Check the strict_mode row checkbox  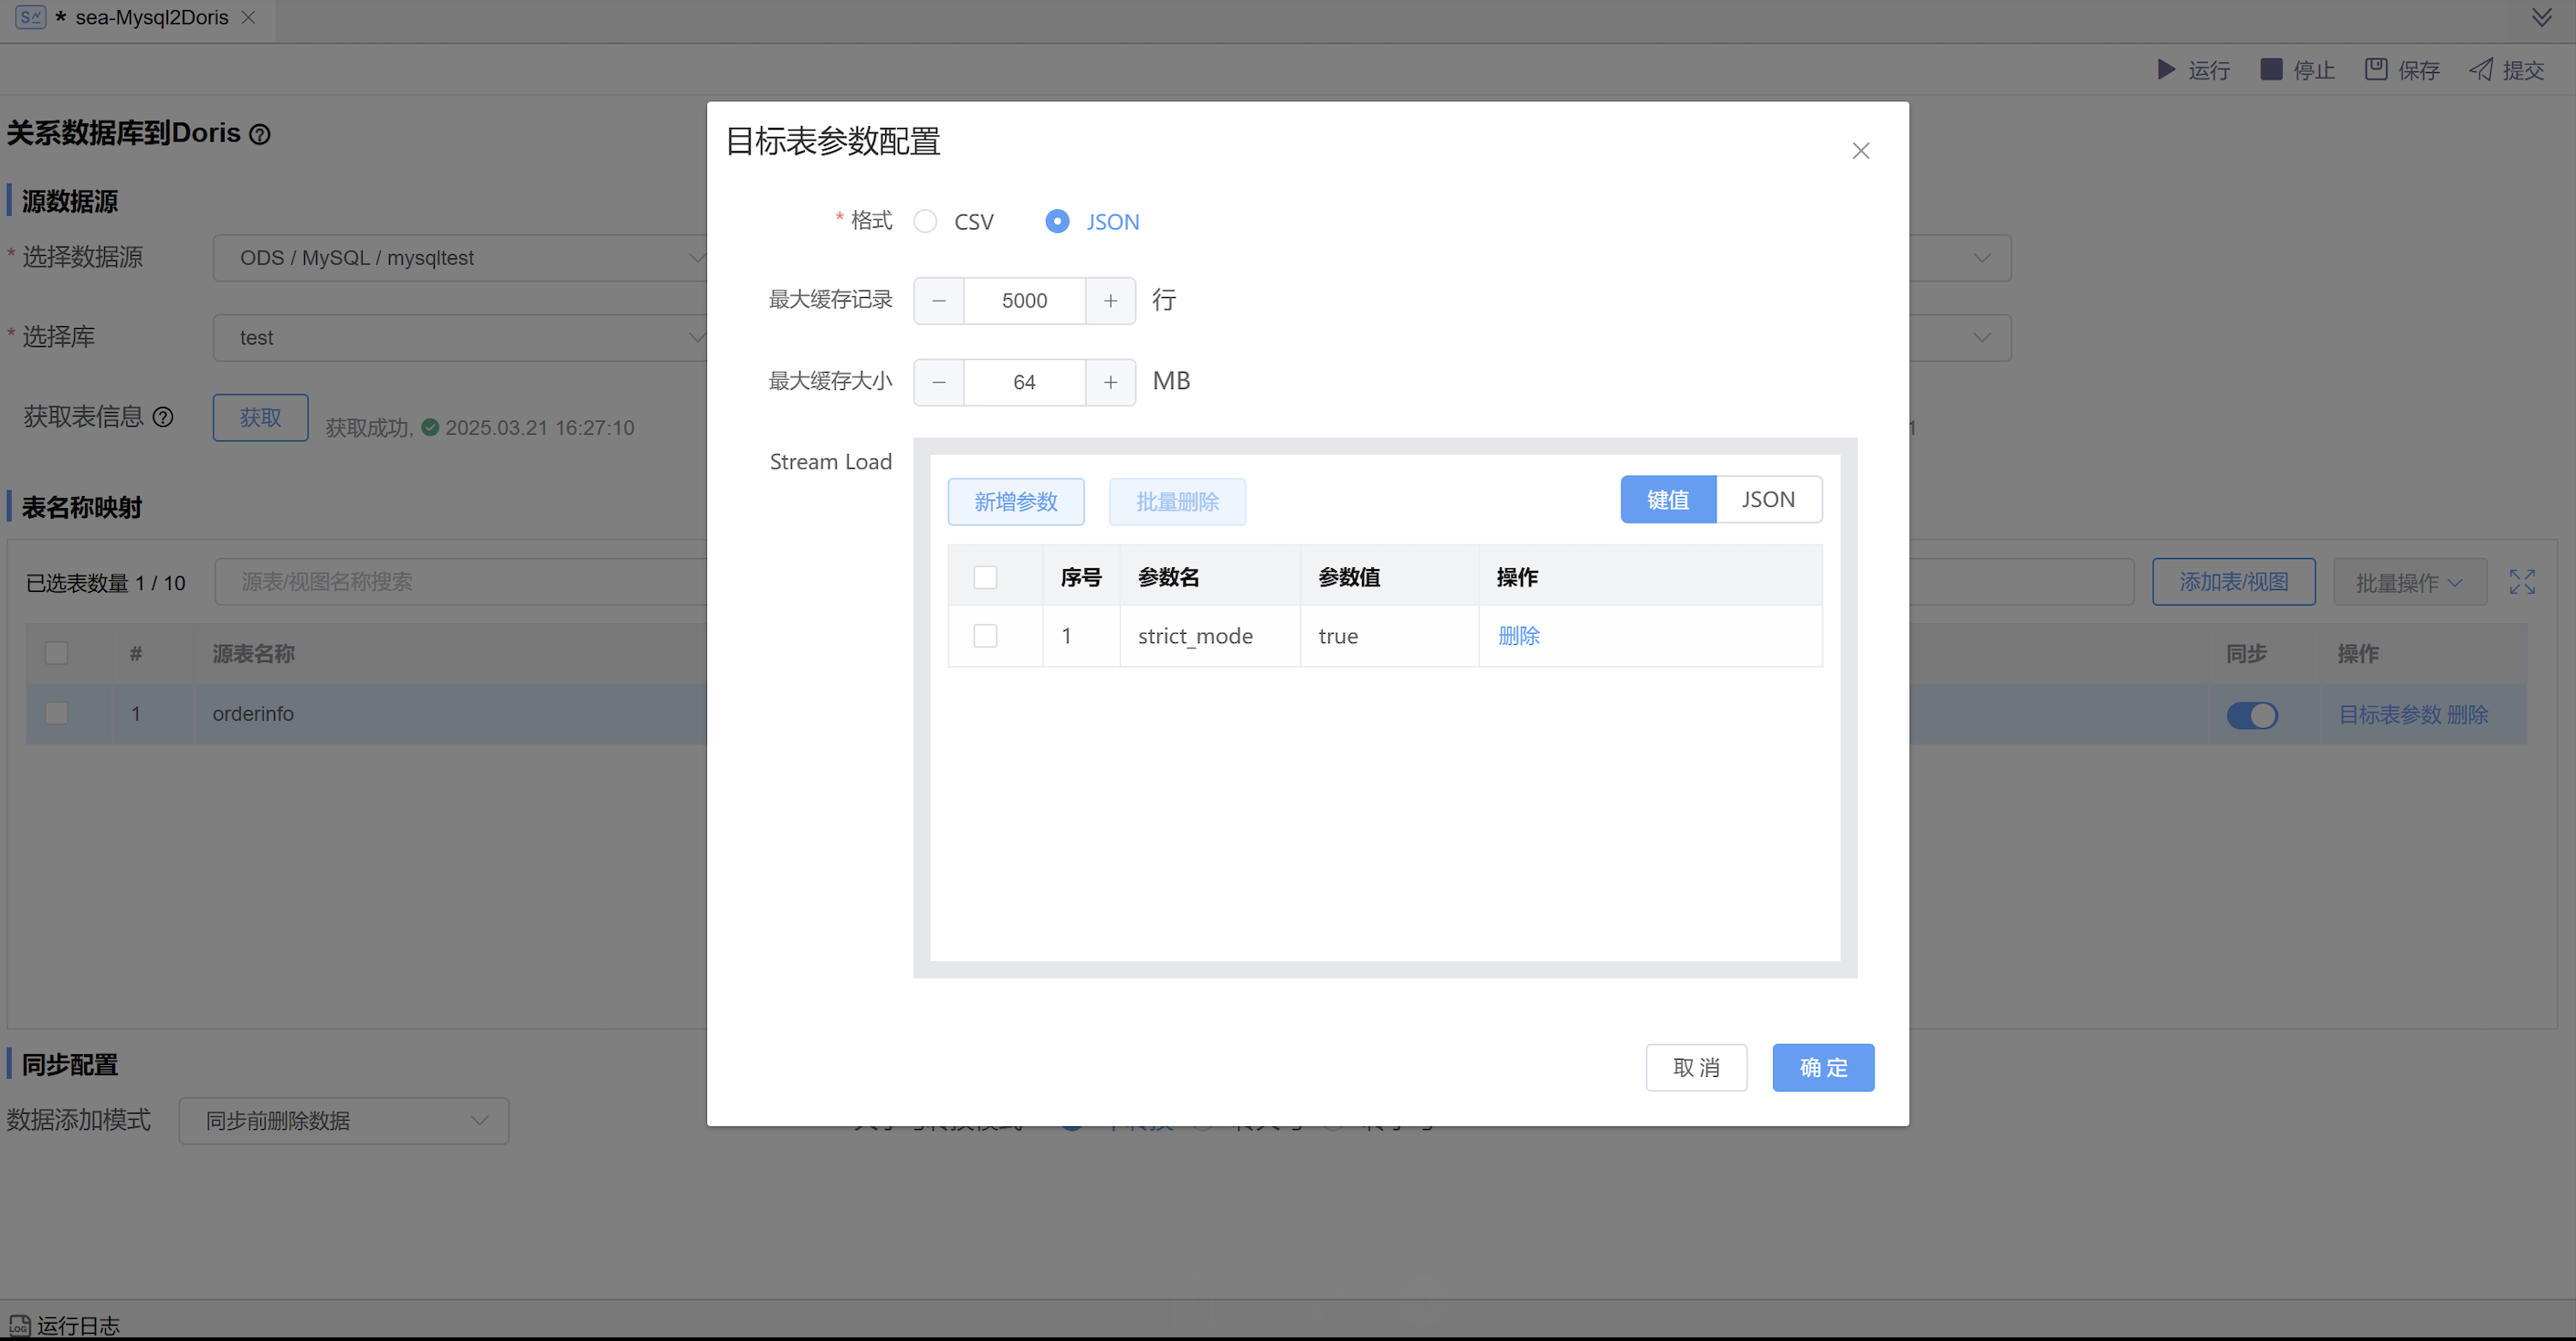pos(985,636)
